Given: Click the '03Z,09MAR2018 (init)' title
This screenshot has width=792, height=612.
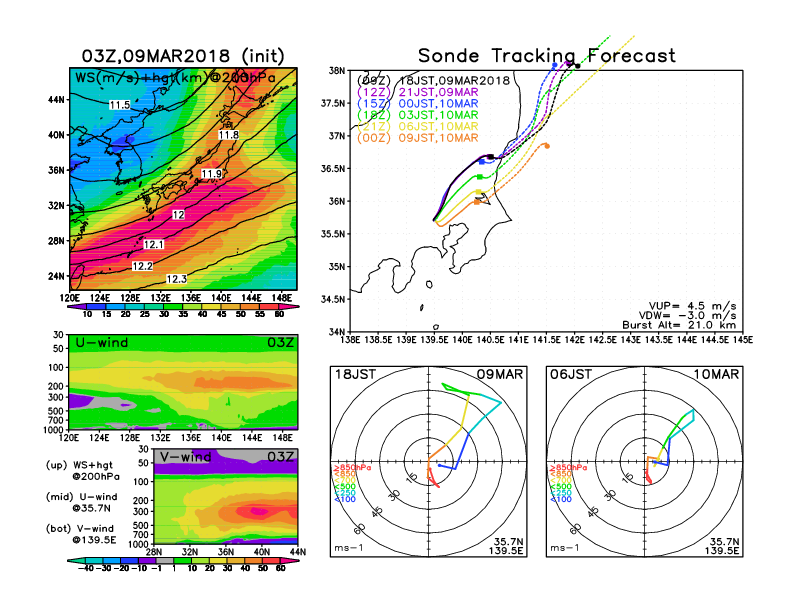Looking at the screenshot, I should coord(183,56).
